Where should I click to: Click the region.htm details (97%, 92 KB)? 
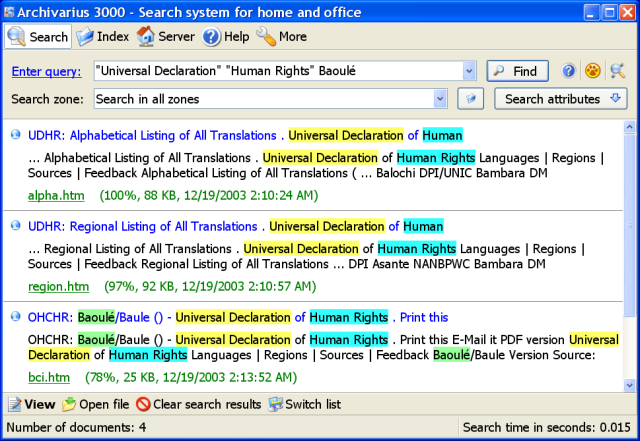coord(210,287)
